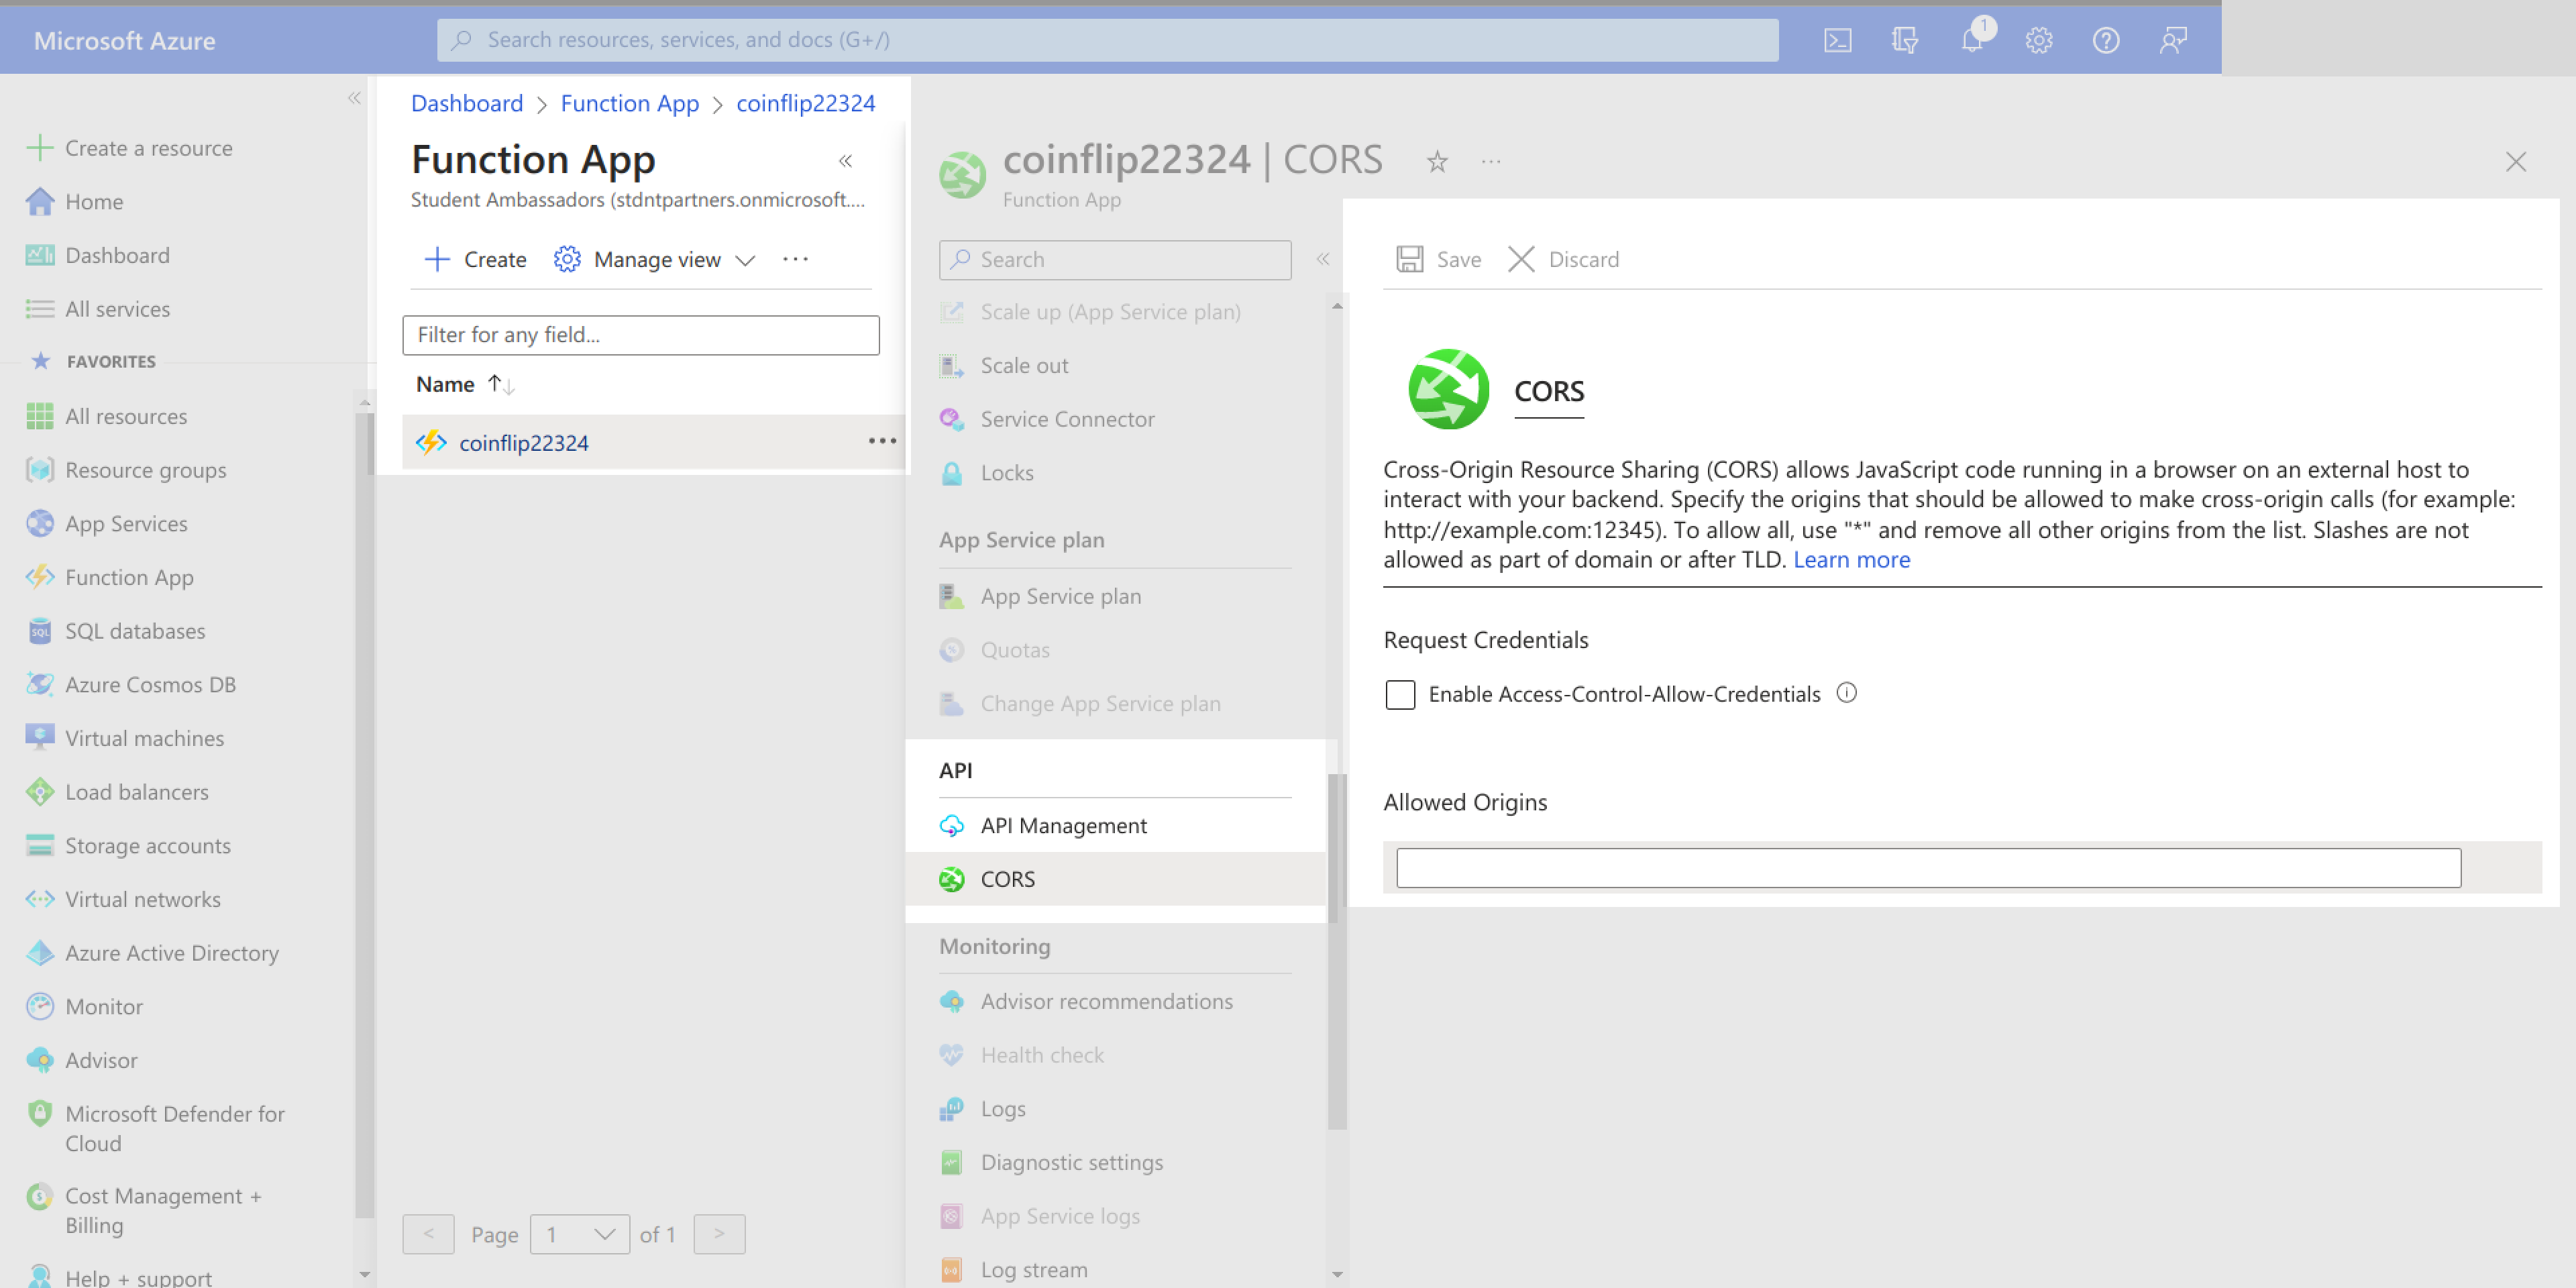Viewport: 2576px width, 1288px height.
Task: Select API Management menu item
Action: (1063, 825)
